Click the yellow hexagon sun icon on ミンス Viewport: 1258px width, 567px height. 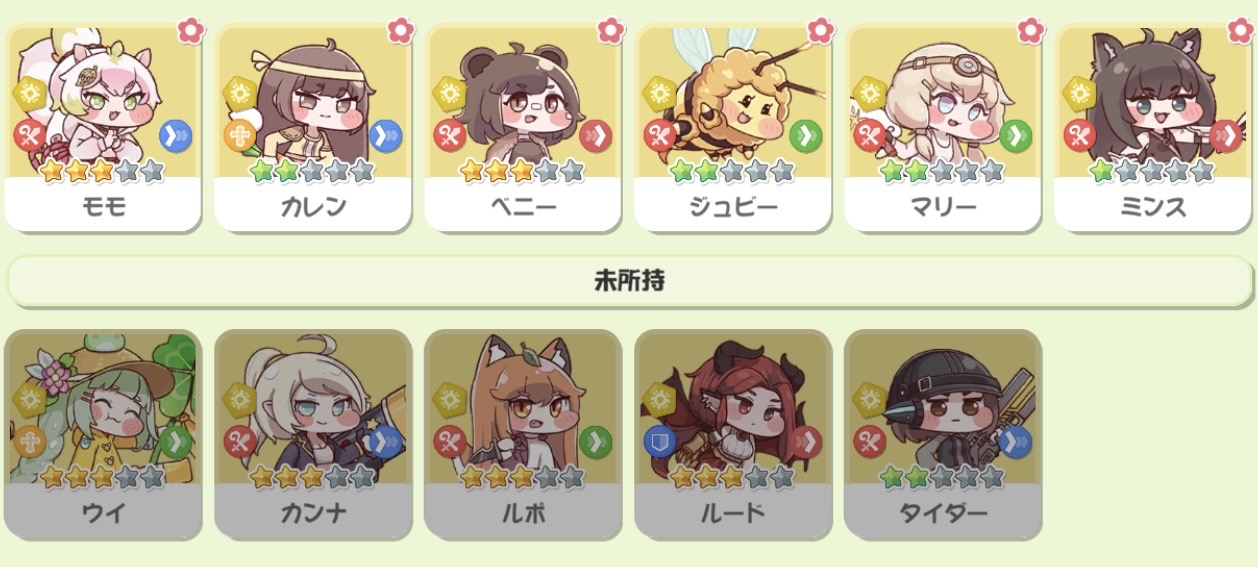(1079, 94)
